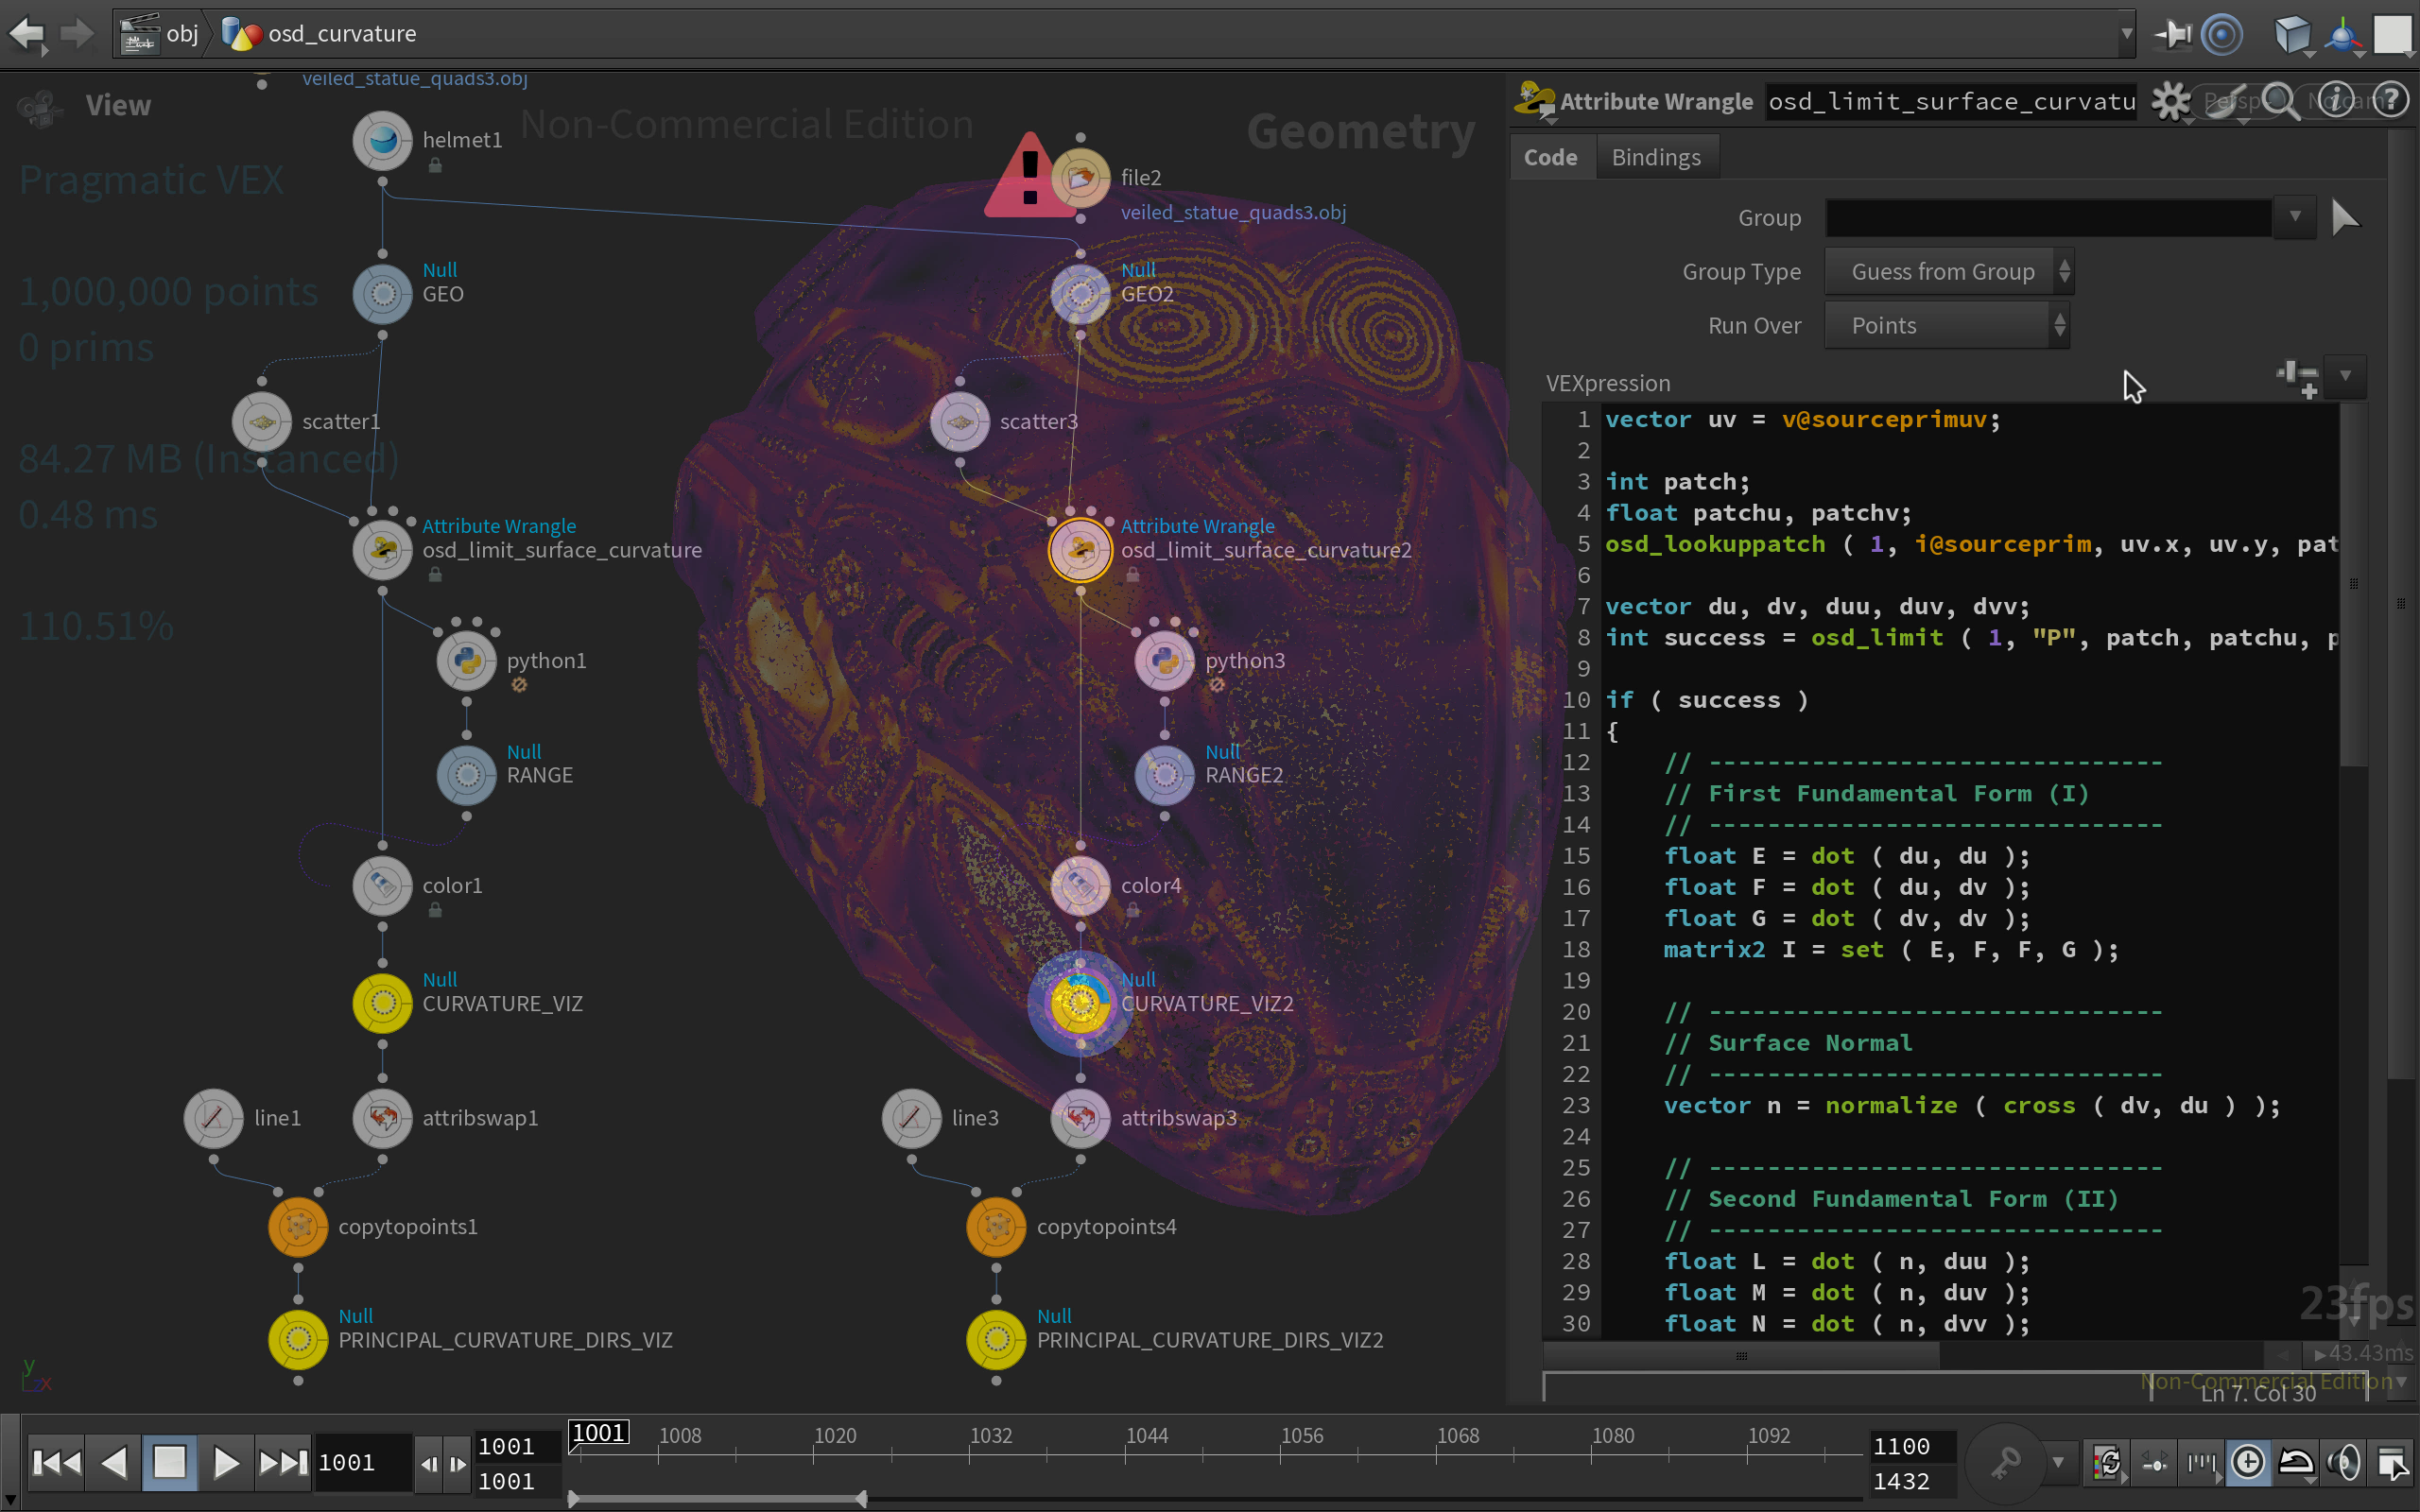Select the copytopoints4 node

[x=996, y=1226]
